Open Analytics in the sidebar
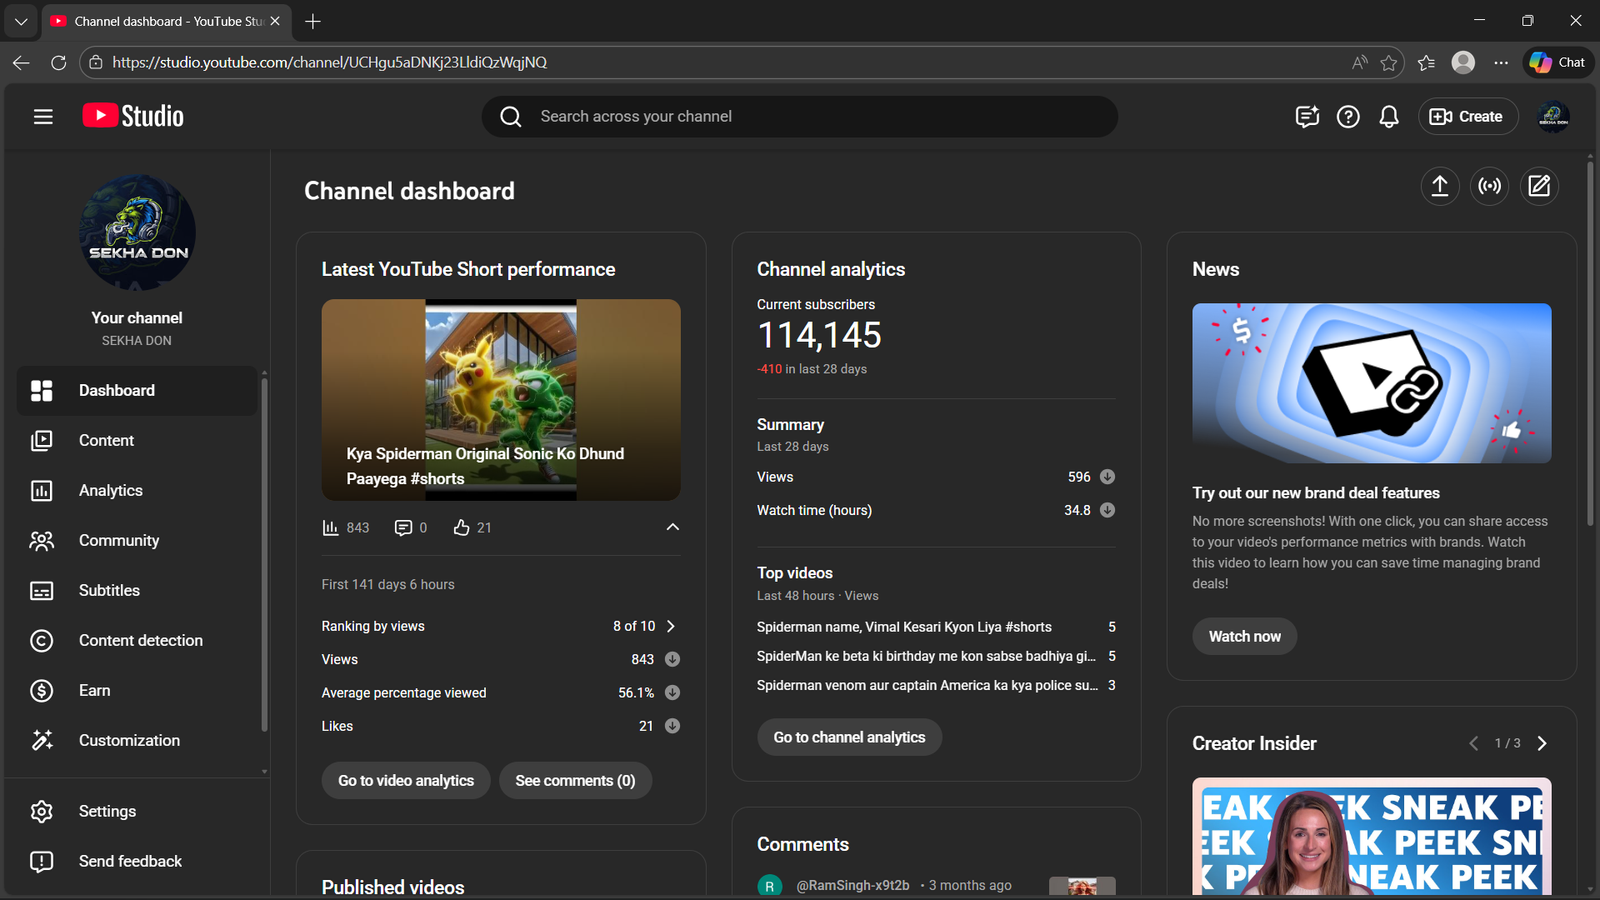This screenshot has width=1600, height=900. 110,490
